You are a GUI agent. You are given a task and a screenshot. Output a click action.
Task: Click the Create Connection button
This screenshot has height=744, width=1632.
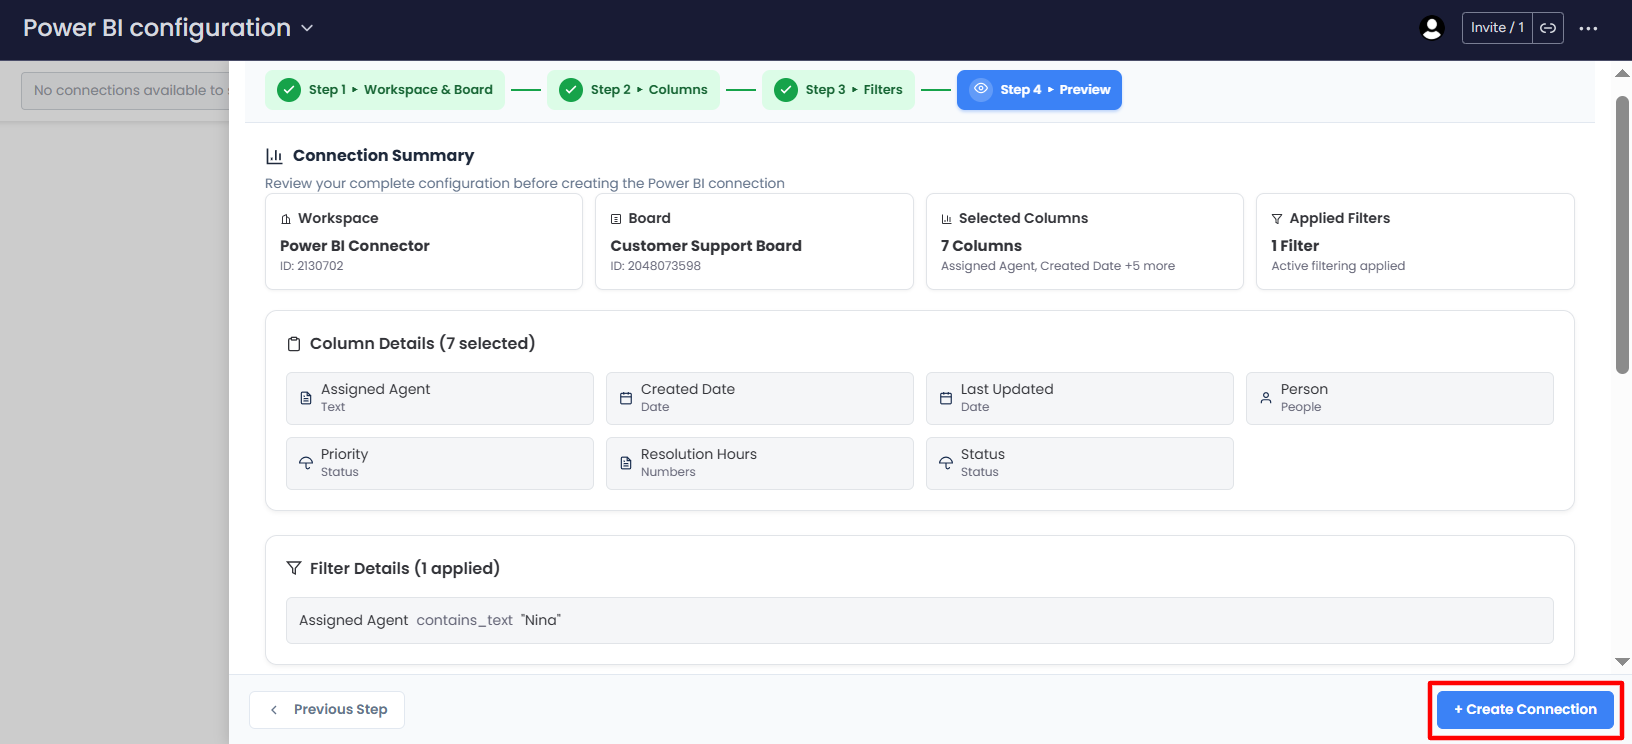[1525, 710]
